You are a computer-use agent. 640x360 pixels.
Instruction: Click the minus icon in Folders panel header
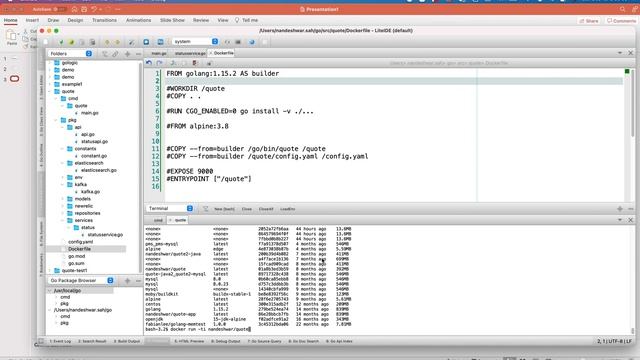138,53
